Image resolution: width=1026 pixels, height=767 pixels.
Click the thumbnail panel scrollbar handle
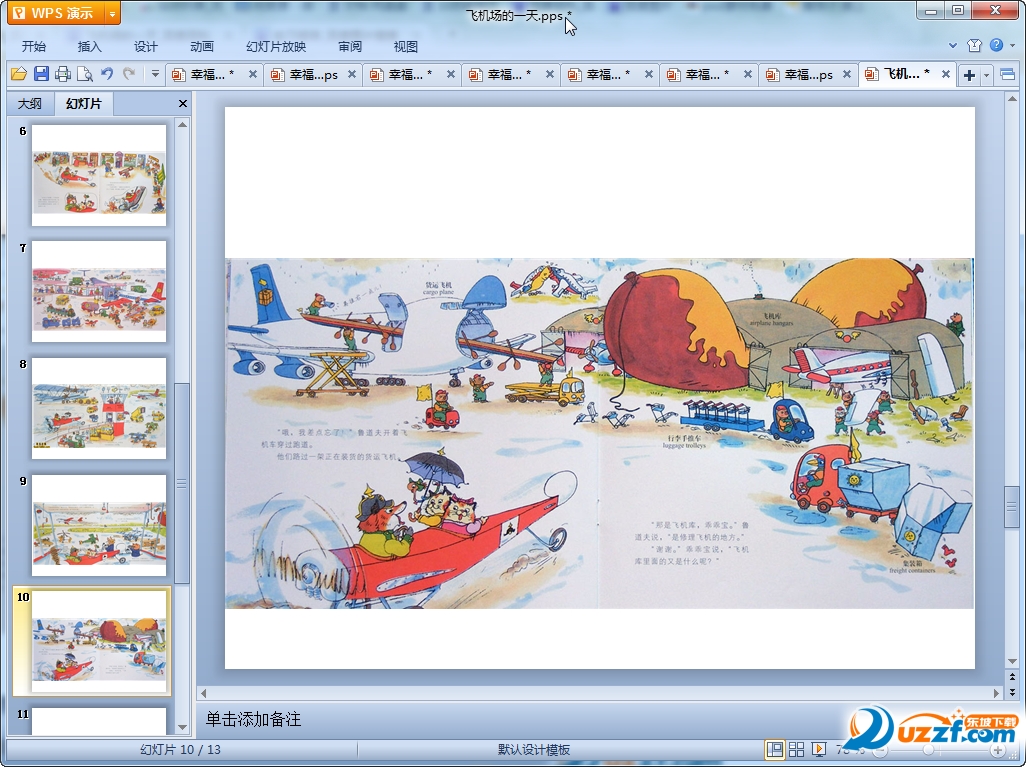[x=182, y=483]
